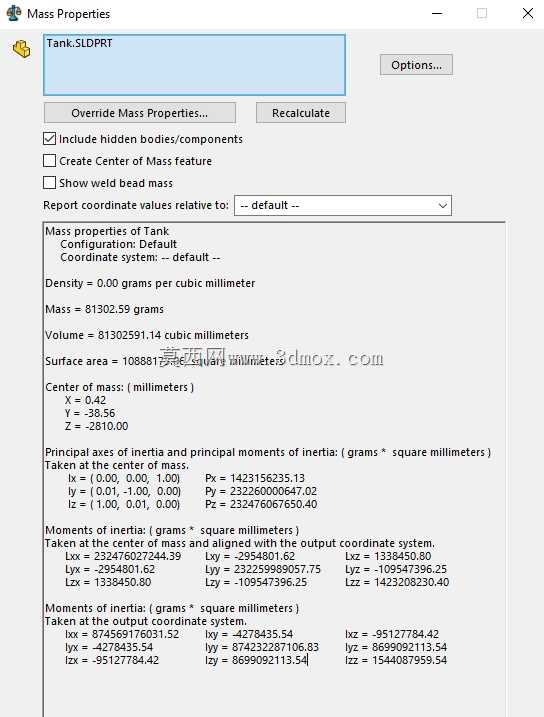Click the center of mass Y = -38.56
The image size is (544, 717).
(x=90, y=413)
